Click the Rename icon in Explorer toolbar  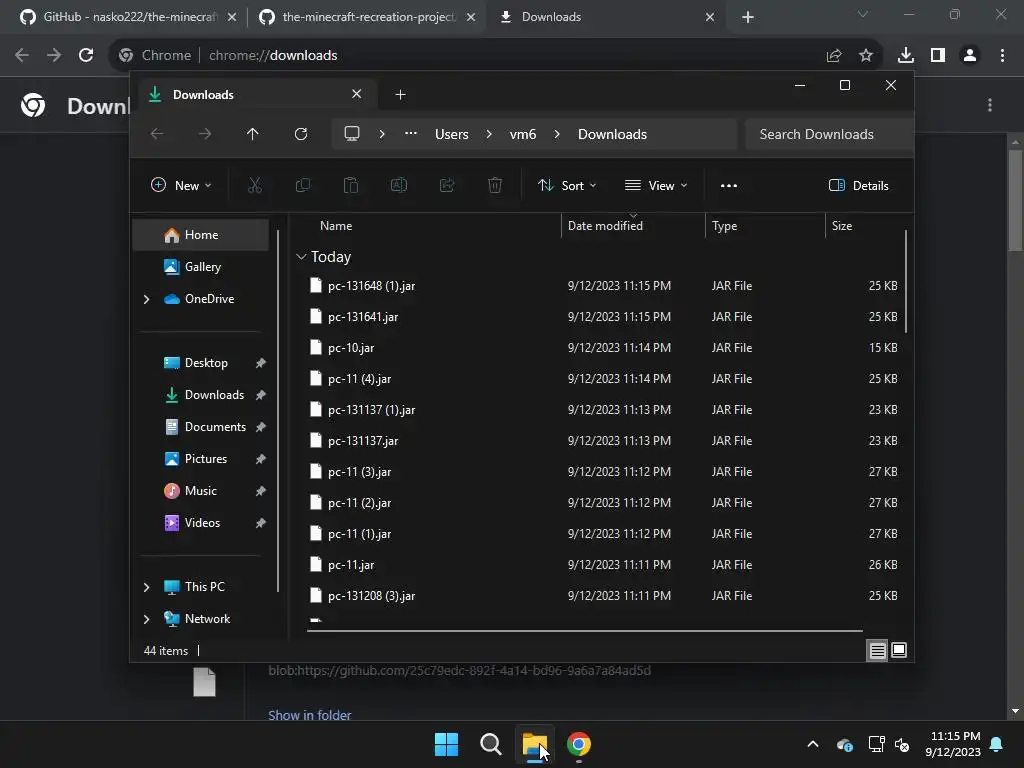point(399,185)
